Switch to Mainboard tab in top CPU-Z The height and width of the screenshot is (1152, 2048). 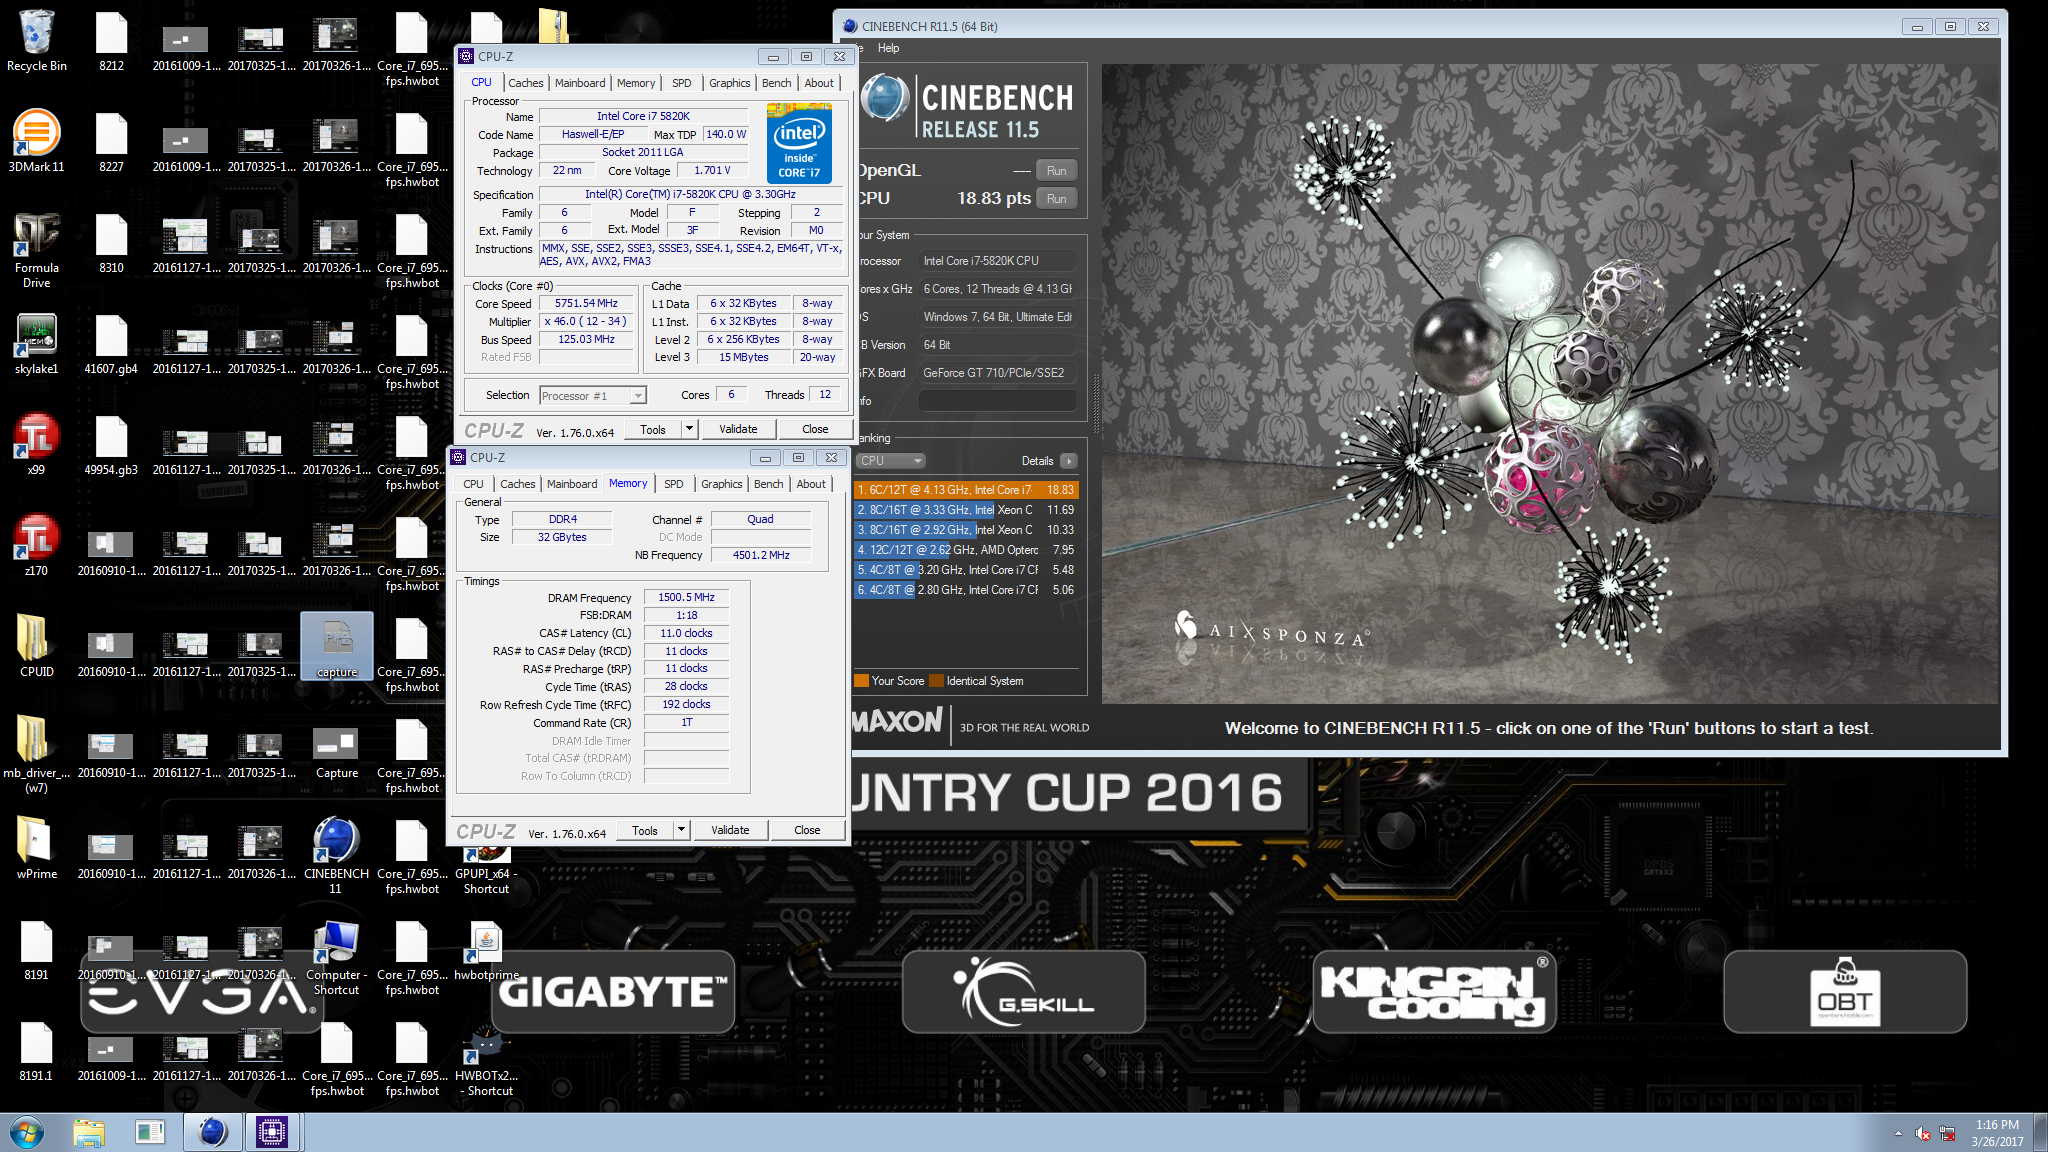click(580, 83)
